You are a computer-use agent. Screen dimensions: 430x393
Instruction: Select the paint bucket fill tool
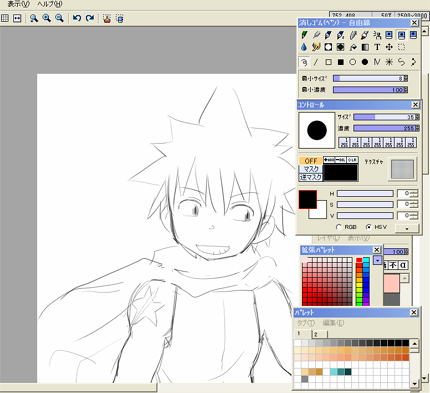353,47
